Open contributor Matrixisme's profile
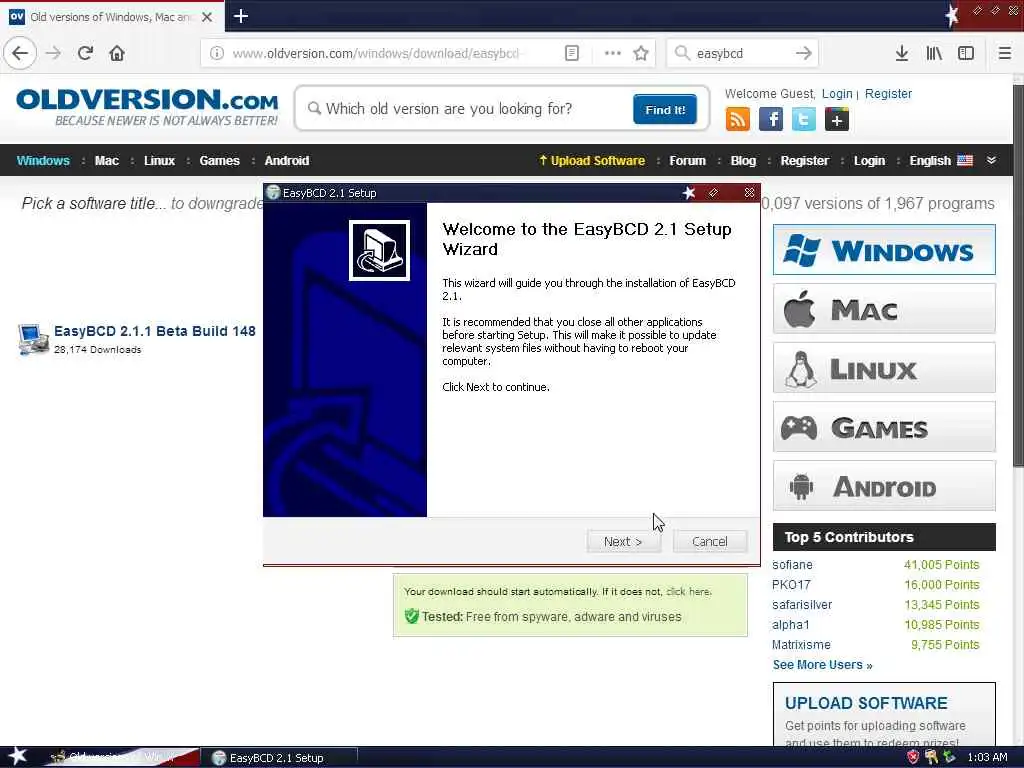This screenshot has width=1024, height=768. [x=801, y=645]
